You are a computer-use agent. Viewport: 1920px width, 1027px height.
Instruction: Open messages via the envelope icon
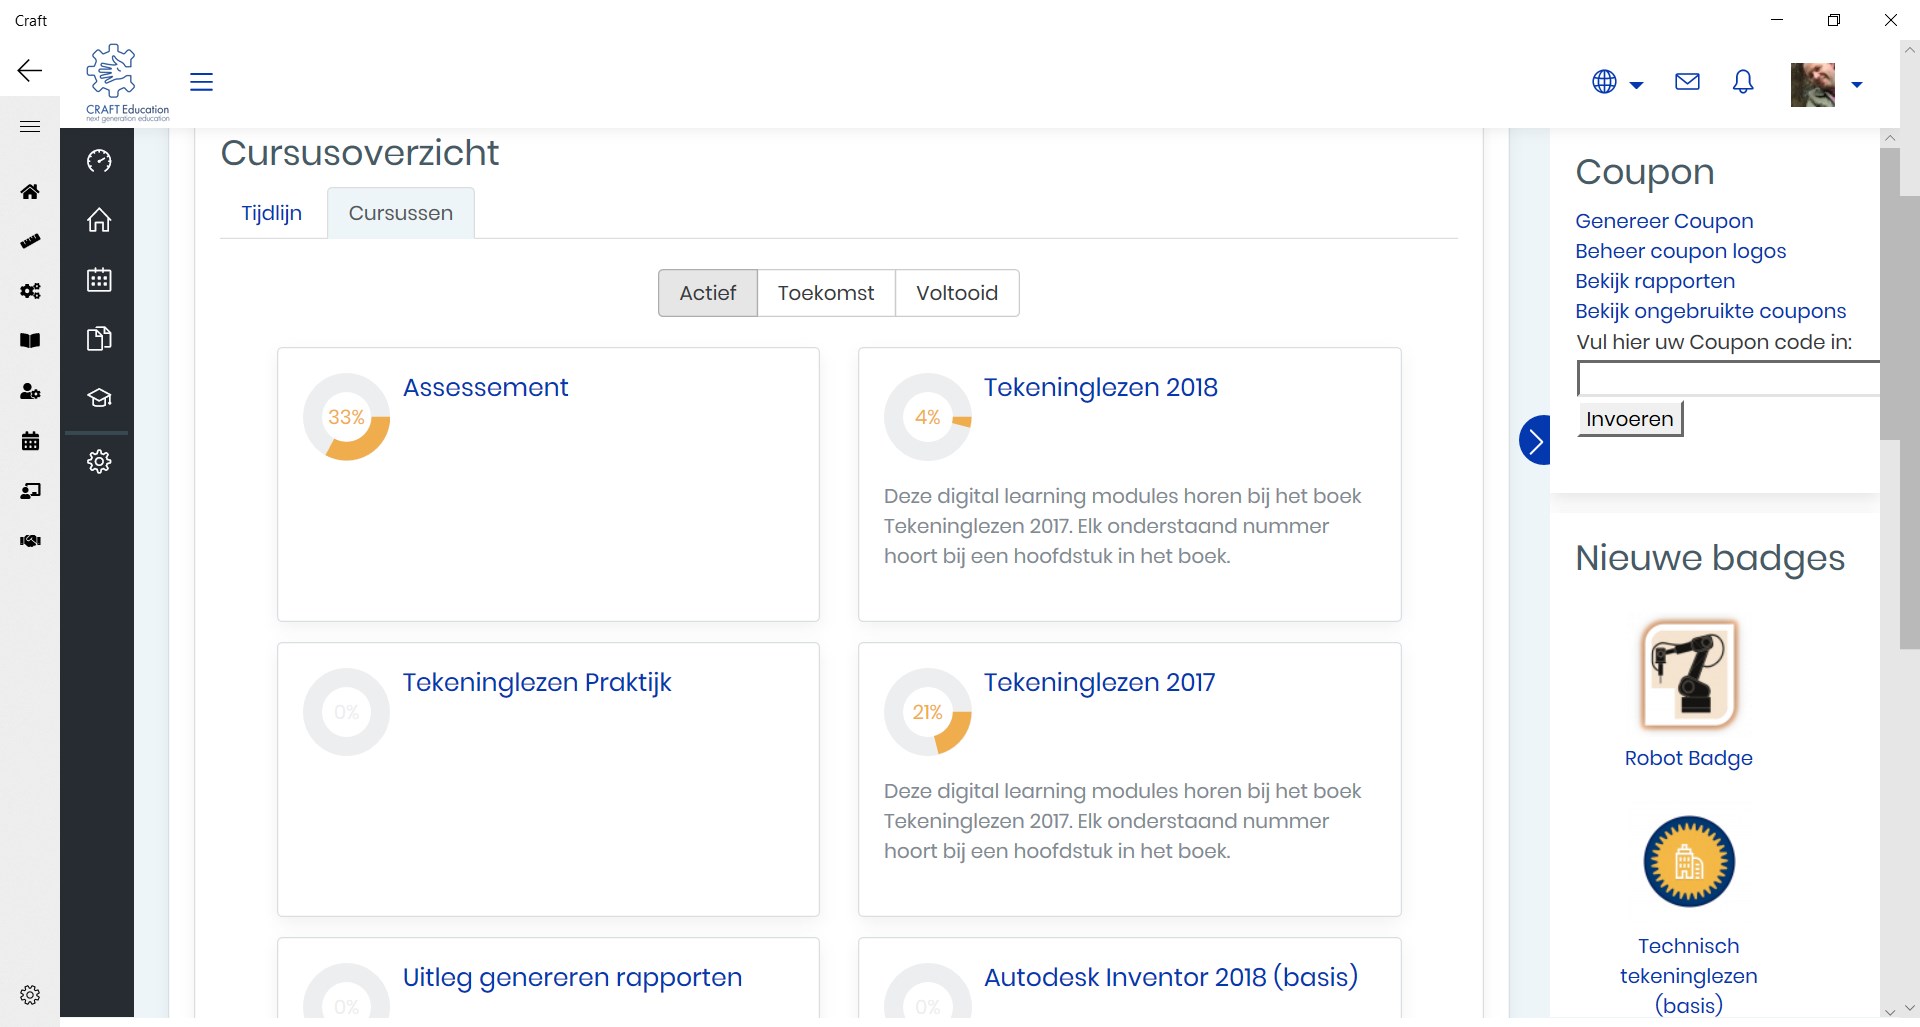tap(1687, 82)
